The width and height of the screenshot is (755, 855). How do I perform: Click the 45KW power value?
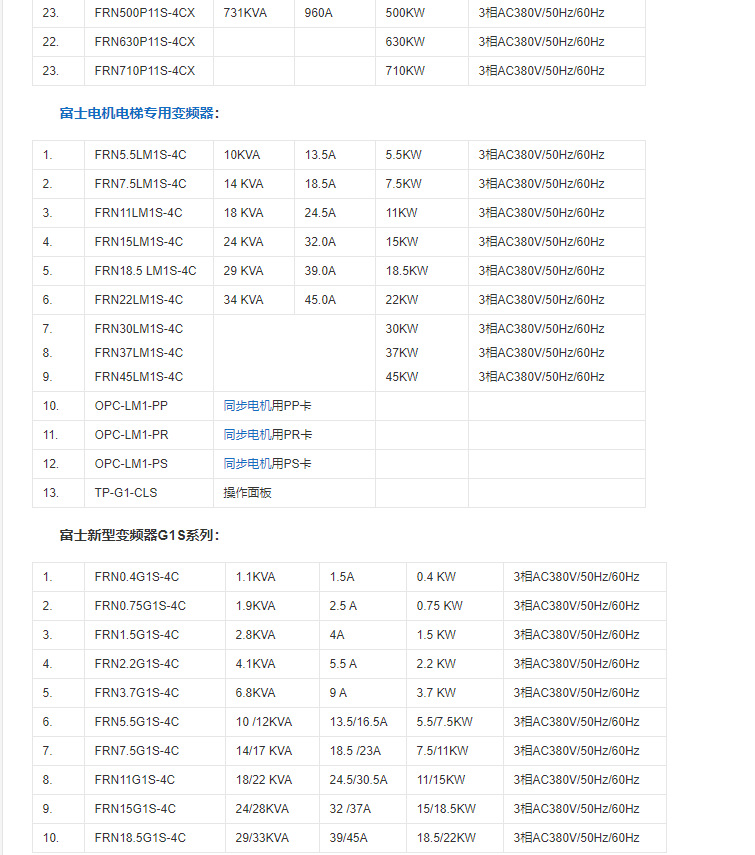pyautogui.click(x=402, y=377)
